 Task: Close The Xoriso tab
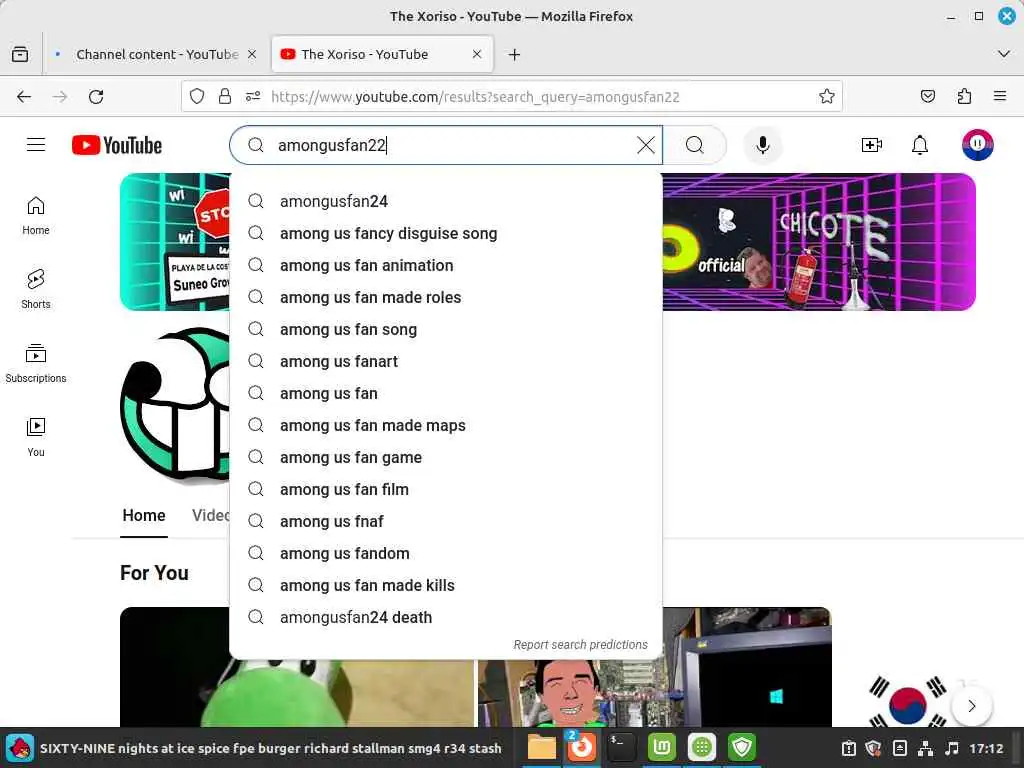[477, 54]
